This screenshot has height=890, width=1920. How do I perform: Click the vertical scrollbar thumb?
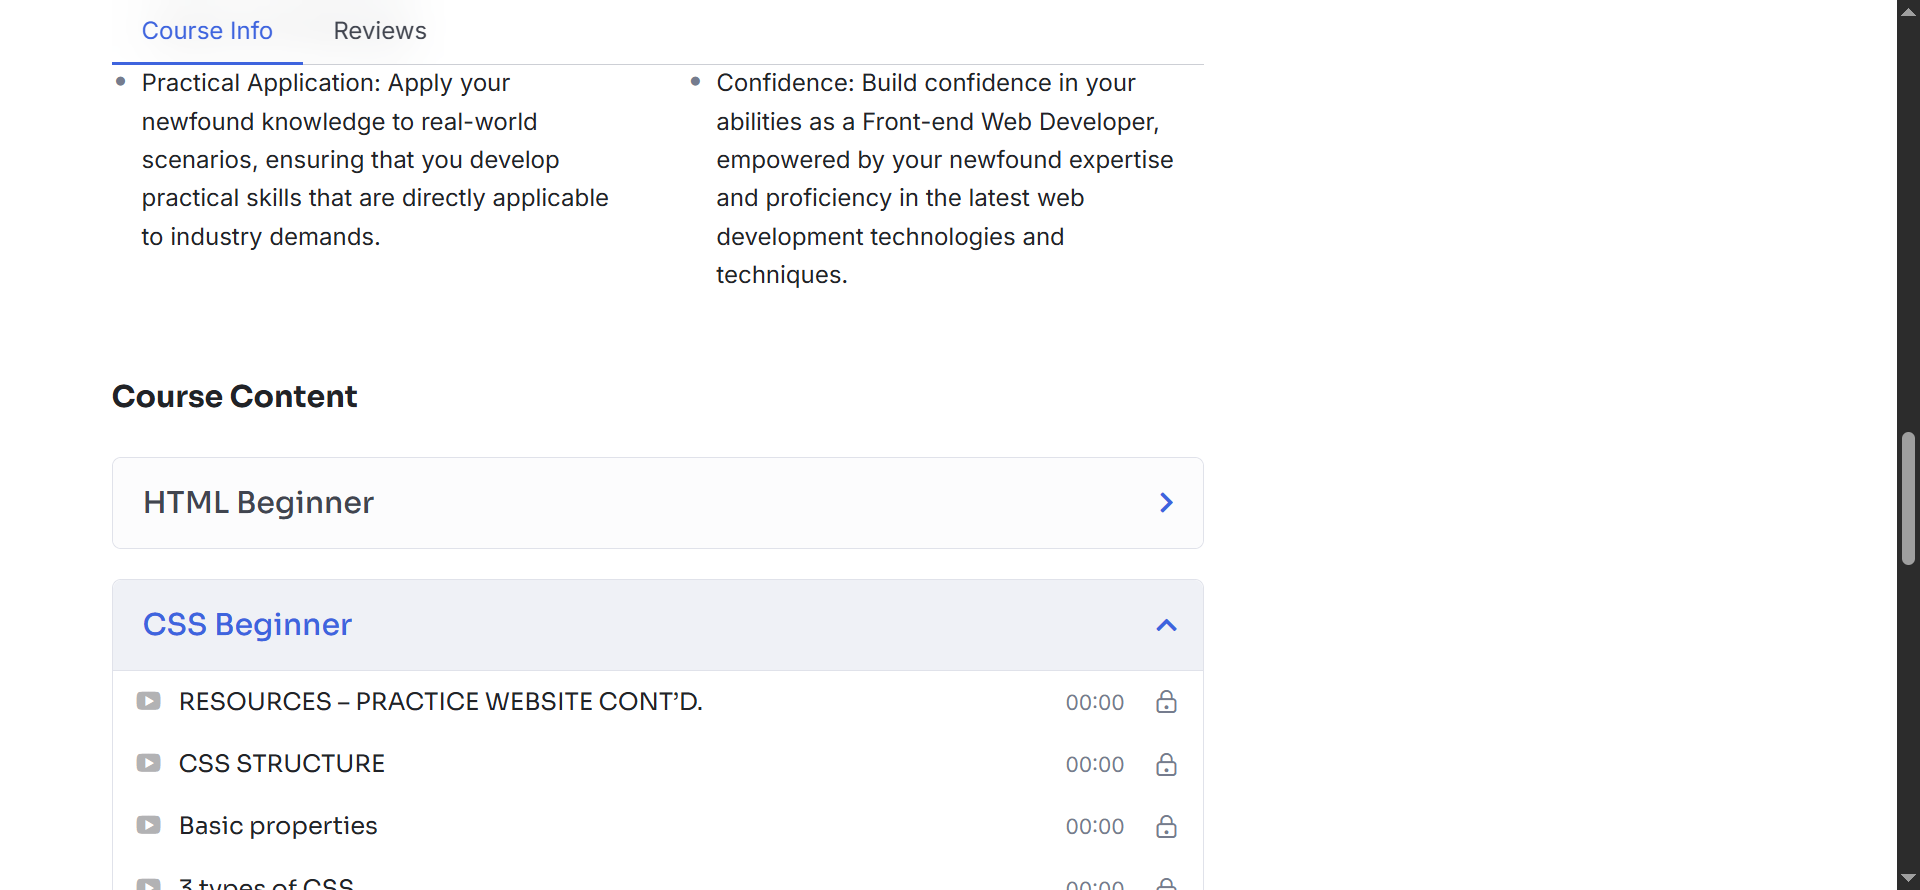point(1908,498)
